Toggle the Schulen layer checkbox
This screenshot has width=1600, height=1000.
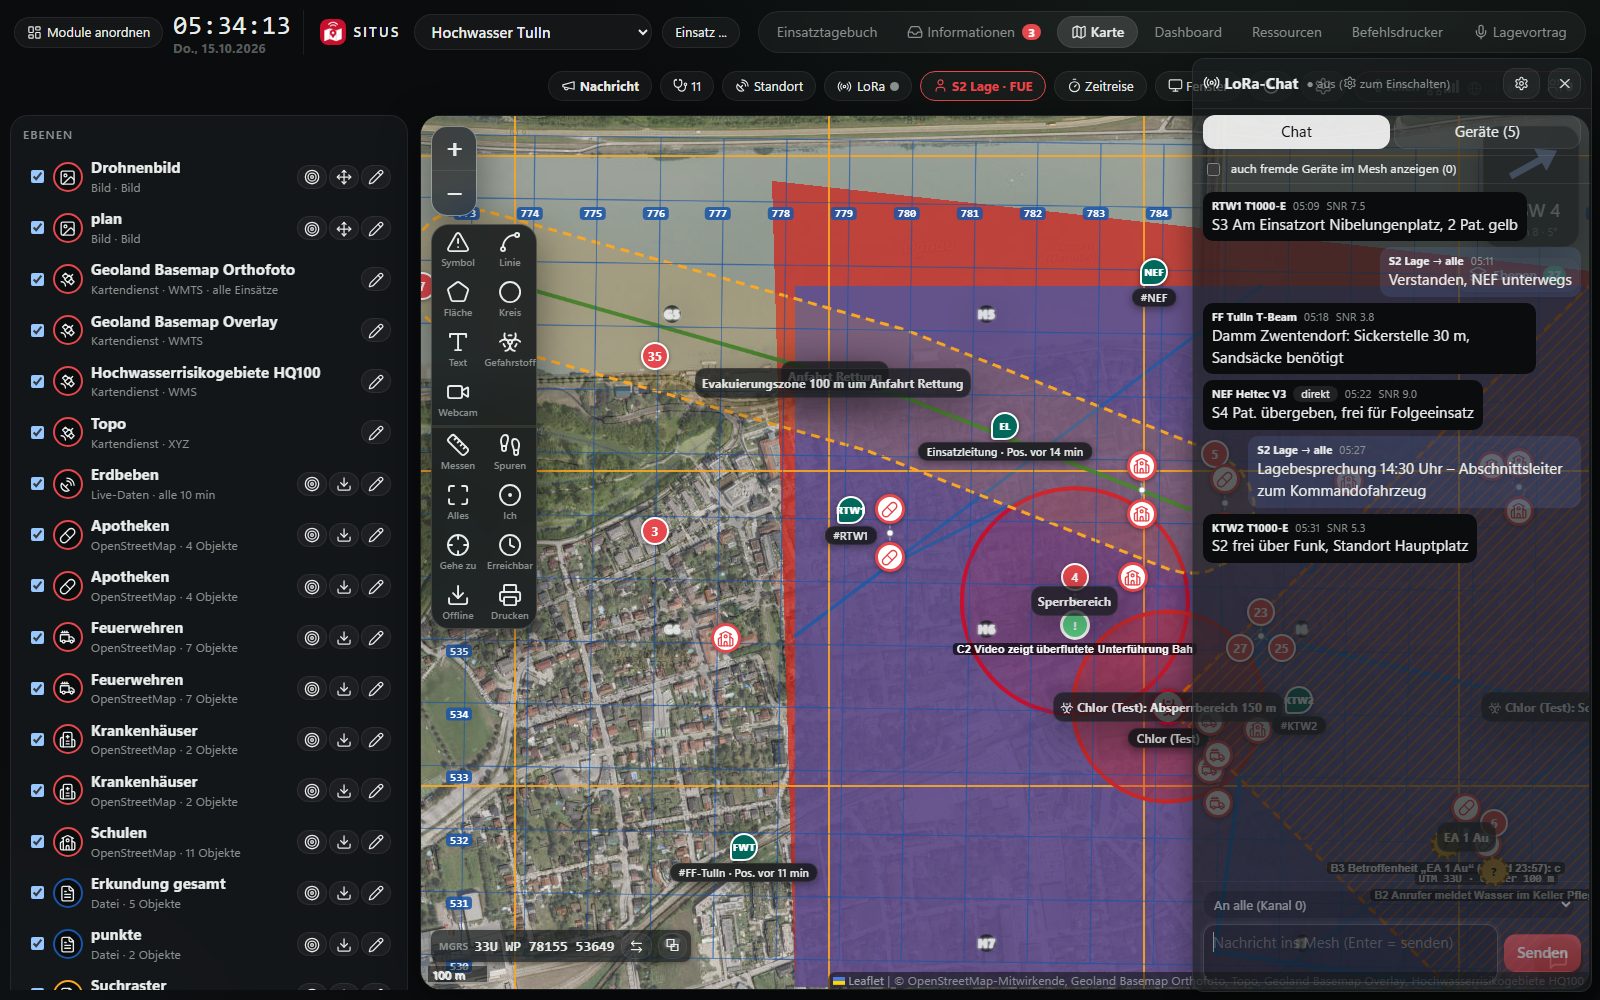click(38, 842)
